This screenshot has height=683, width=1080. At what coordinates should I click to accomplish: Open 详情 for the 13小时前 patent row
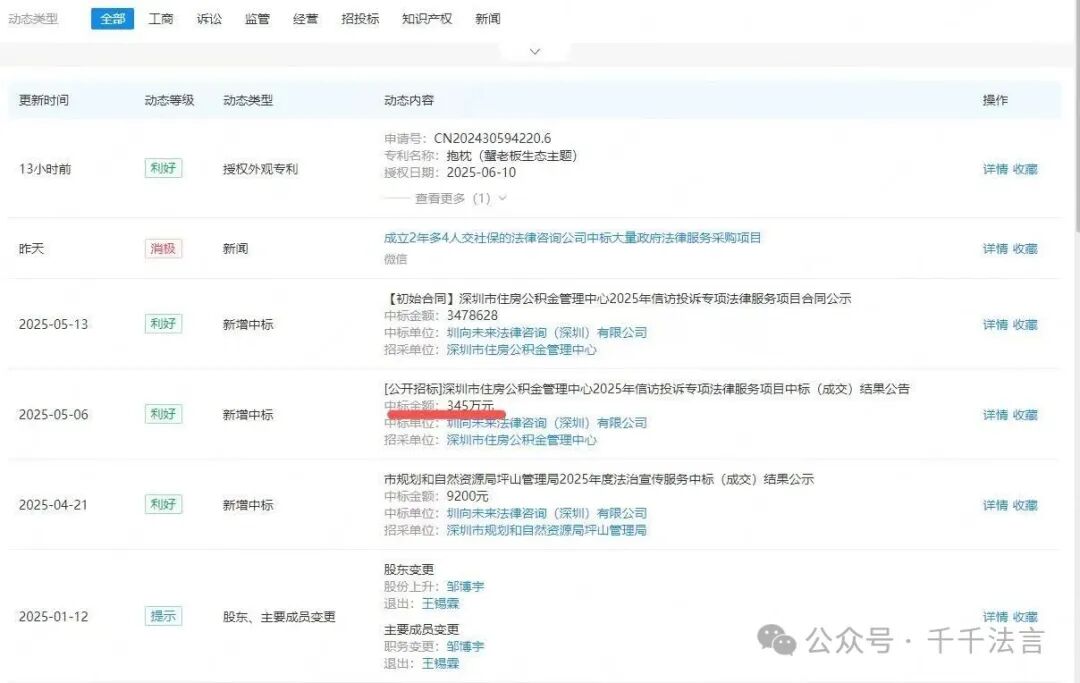(995, 169)
